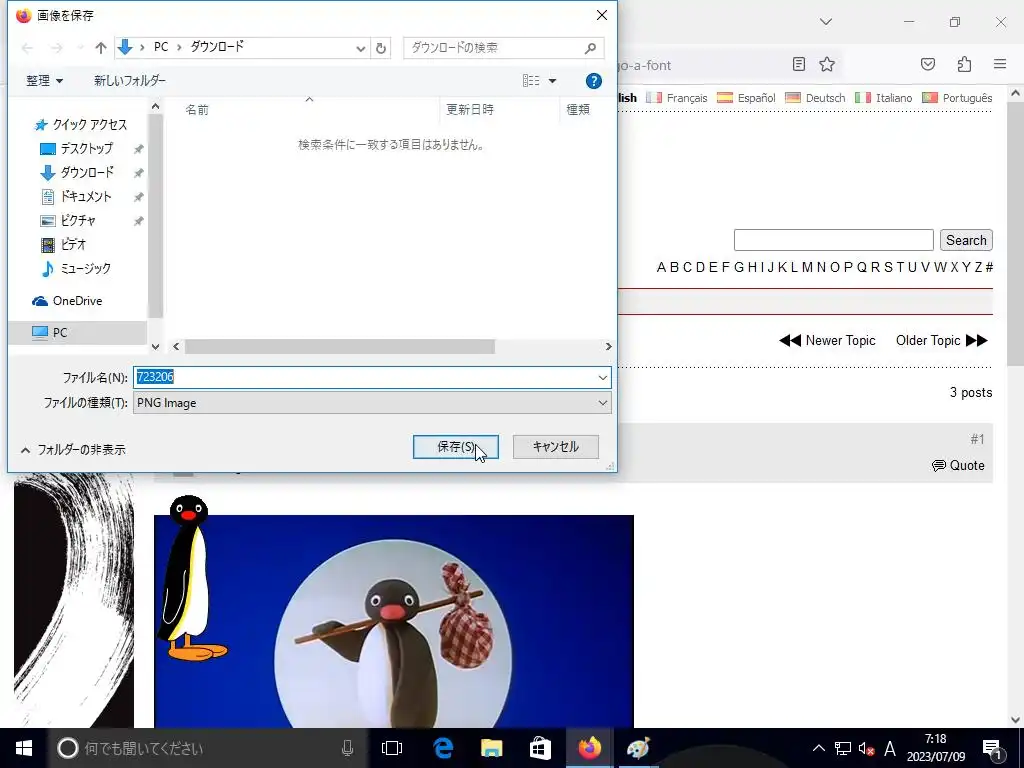1024x768 pixels.
Task: Change the view layout icon
Action: 531,81
